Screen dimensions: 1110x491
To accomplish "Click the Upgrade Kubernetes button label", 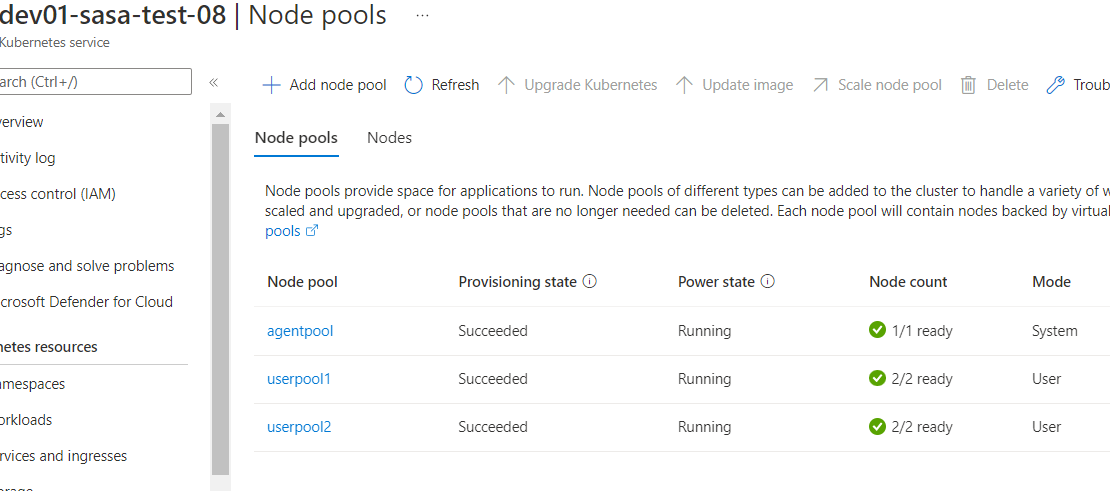I will pyautogui.click(x=590, y=86).
